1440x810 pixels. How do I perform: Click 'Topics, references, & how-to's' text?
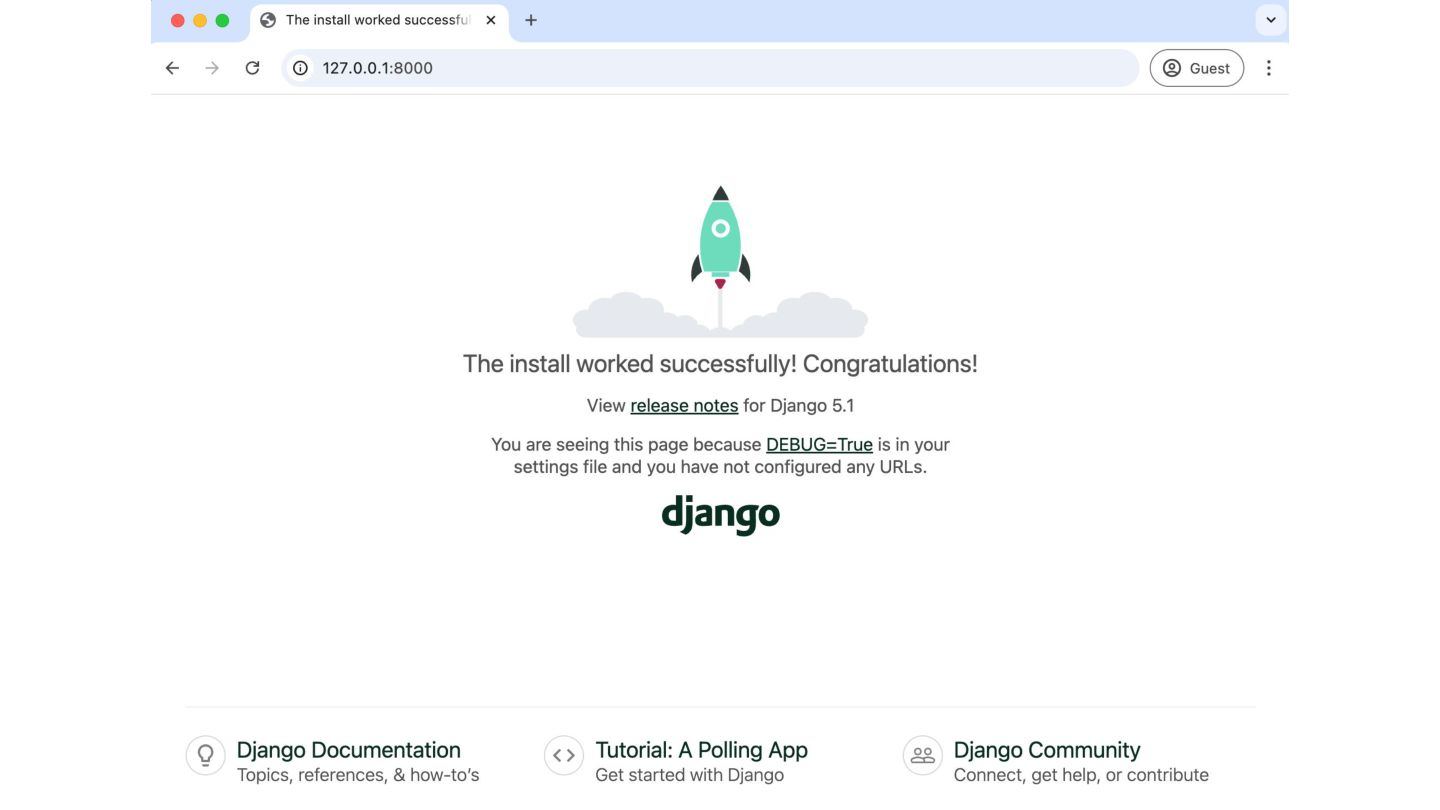click(358, 775)
